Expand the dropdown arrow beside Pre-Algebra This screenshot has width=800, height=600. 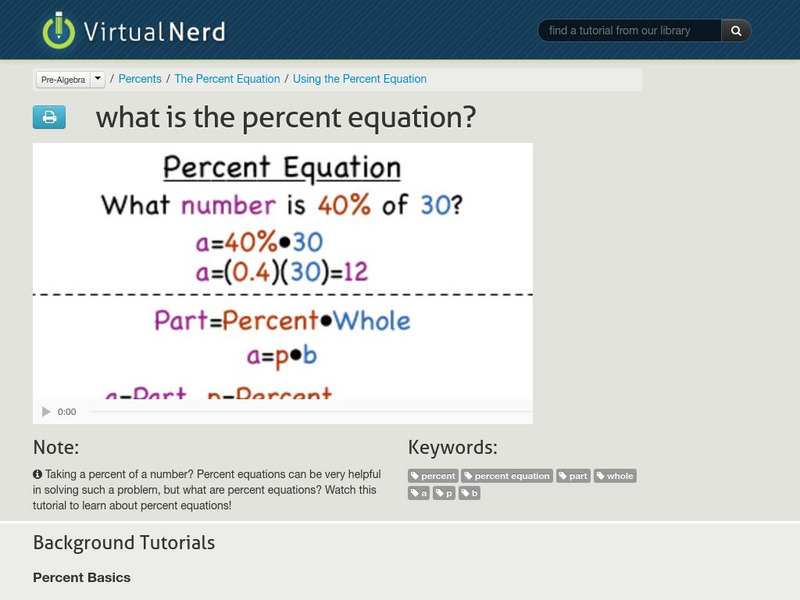click(x=97, y=78)
